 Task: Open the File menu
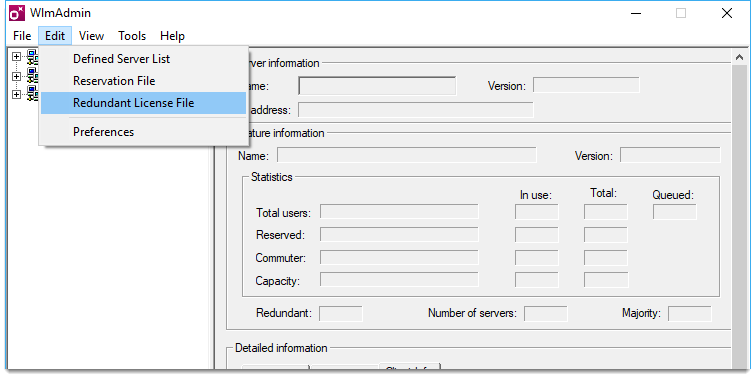pos(22,36)
